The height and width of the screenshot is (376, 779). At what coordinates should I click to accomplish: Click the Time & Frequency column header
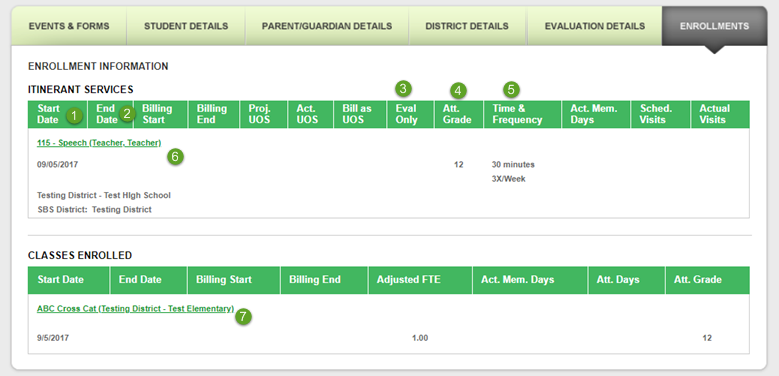click(523, 114)
